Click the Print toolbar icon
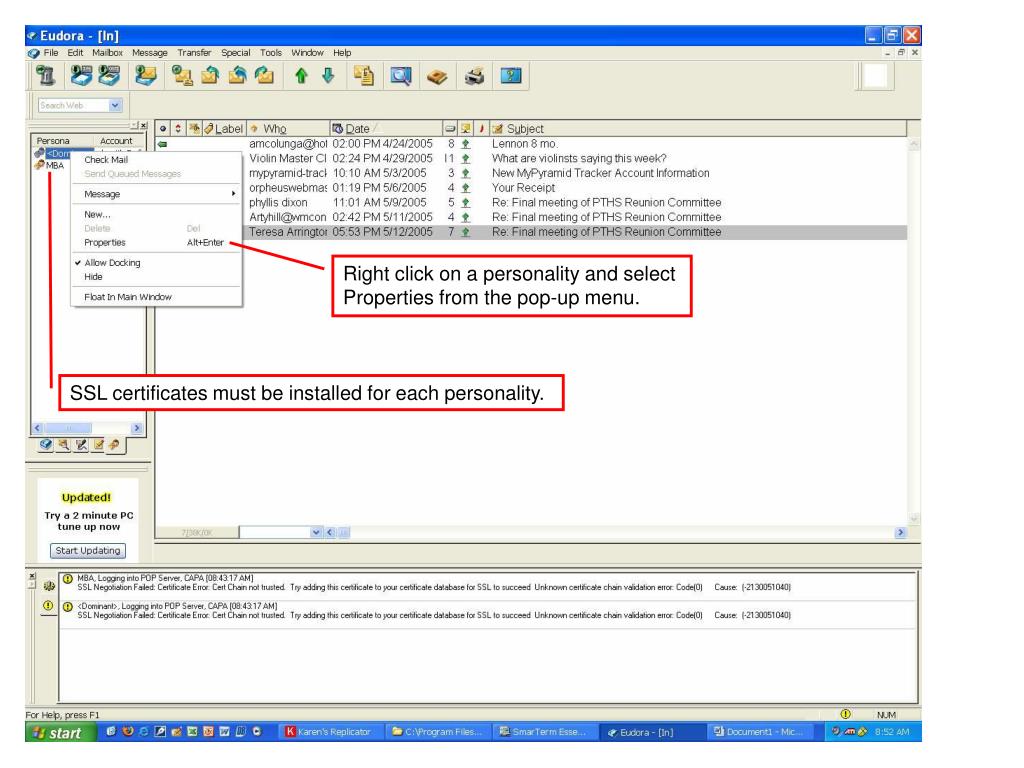 [x=474, y=76]
